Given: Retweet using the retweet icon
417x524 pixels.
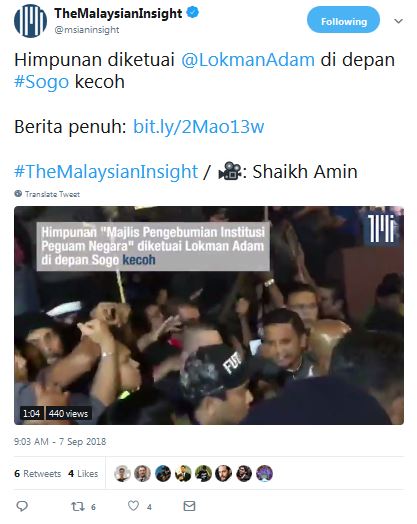Looking at the screenshot, I should click(78, 506).
